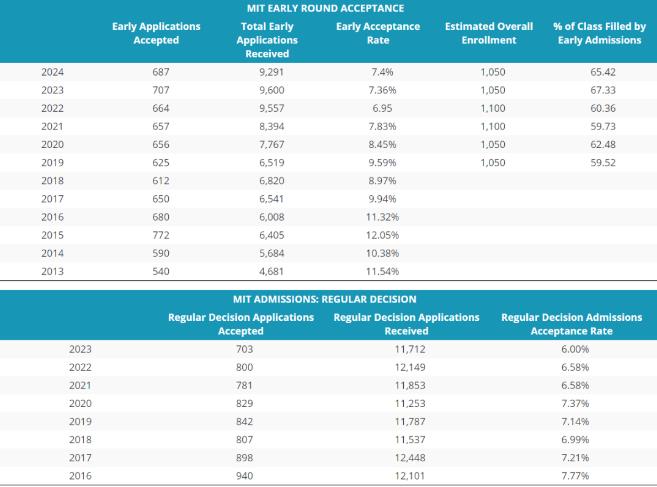Select the 612 early accepted cell
The width and height of the screenshot is (657, 487).
tap(161, 181)
